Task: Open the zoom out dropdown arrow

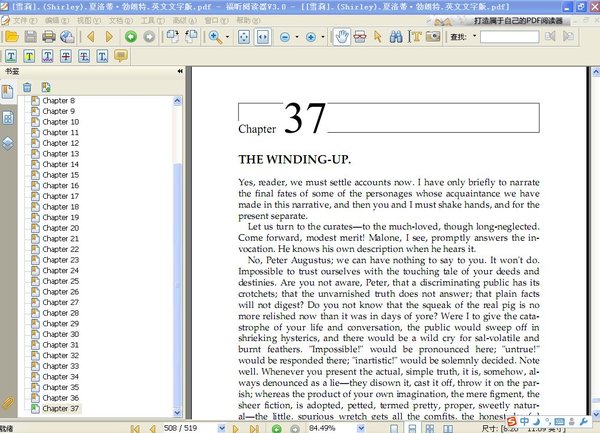Action: tap(297, 37)
